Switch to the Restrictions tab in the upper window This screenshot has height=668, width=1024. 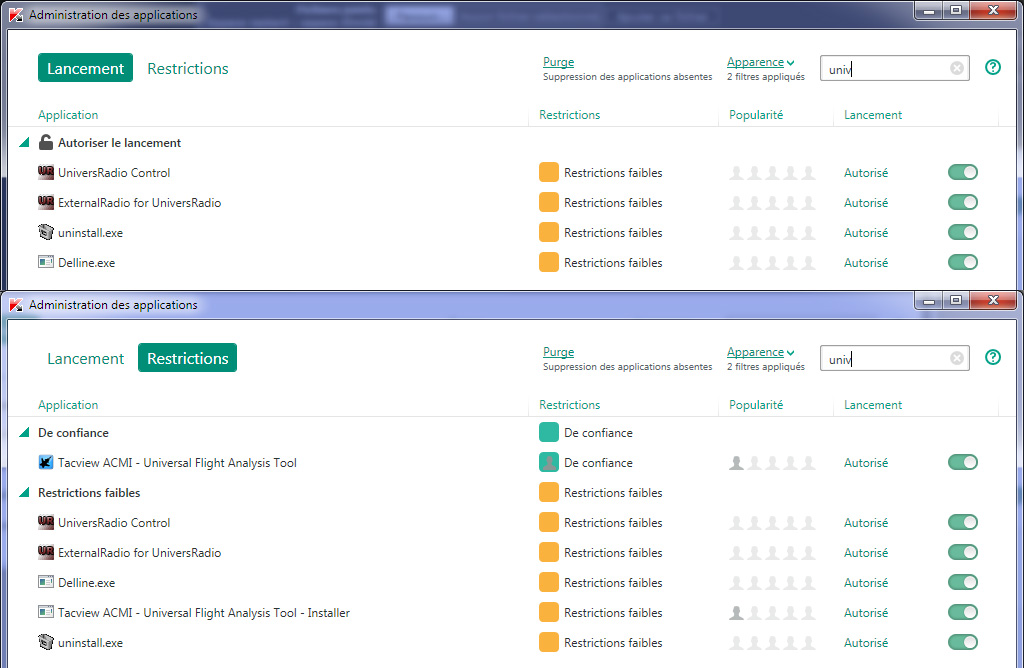click(188, 68)
